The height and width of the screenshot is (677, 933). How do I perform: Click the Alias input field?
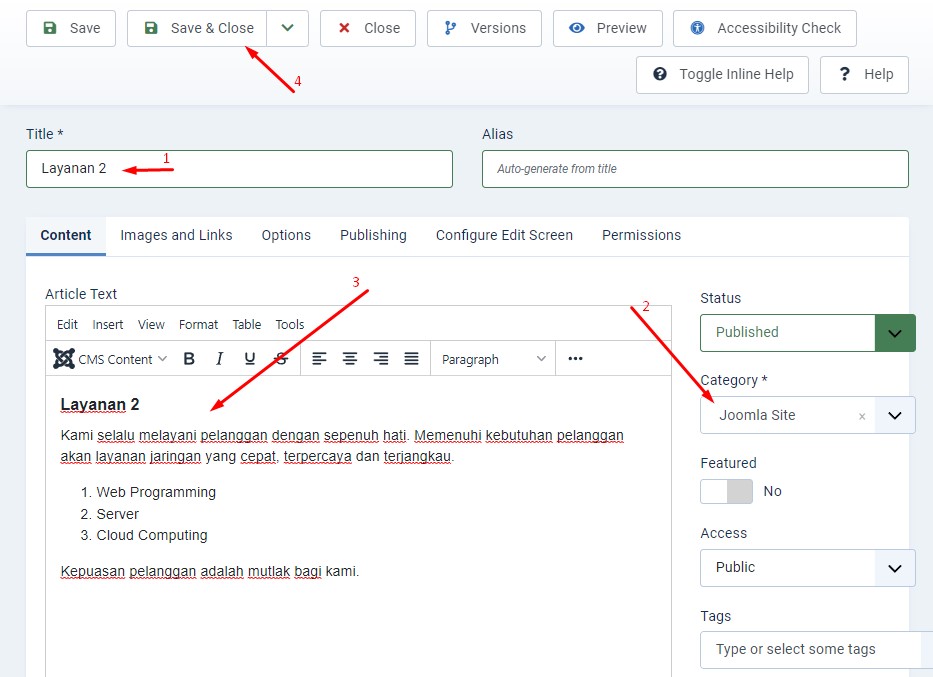(x=695, y=169)
